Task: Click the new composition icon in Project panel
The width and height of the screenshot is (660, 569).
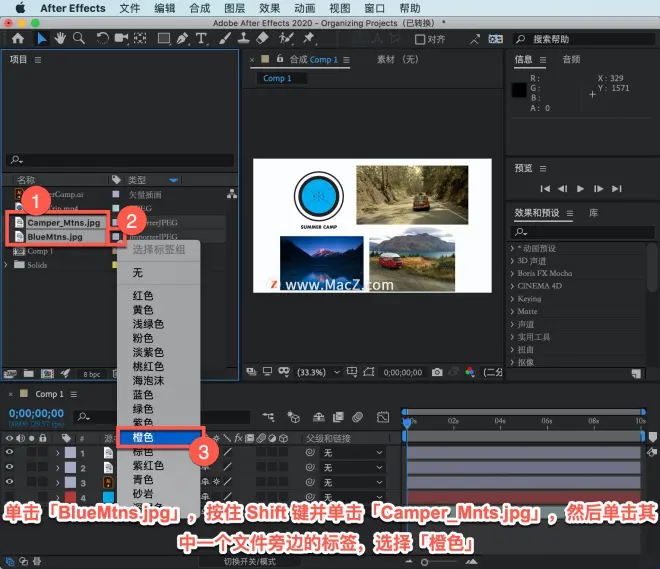Action: click(x=47, y=373)
